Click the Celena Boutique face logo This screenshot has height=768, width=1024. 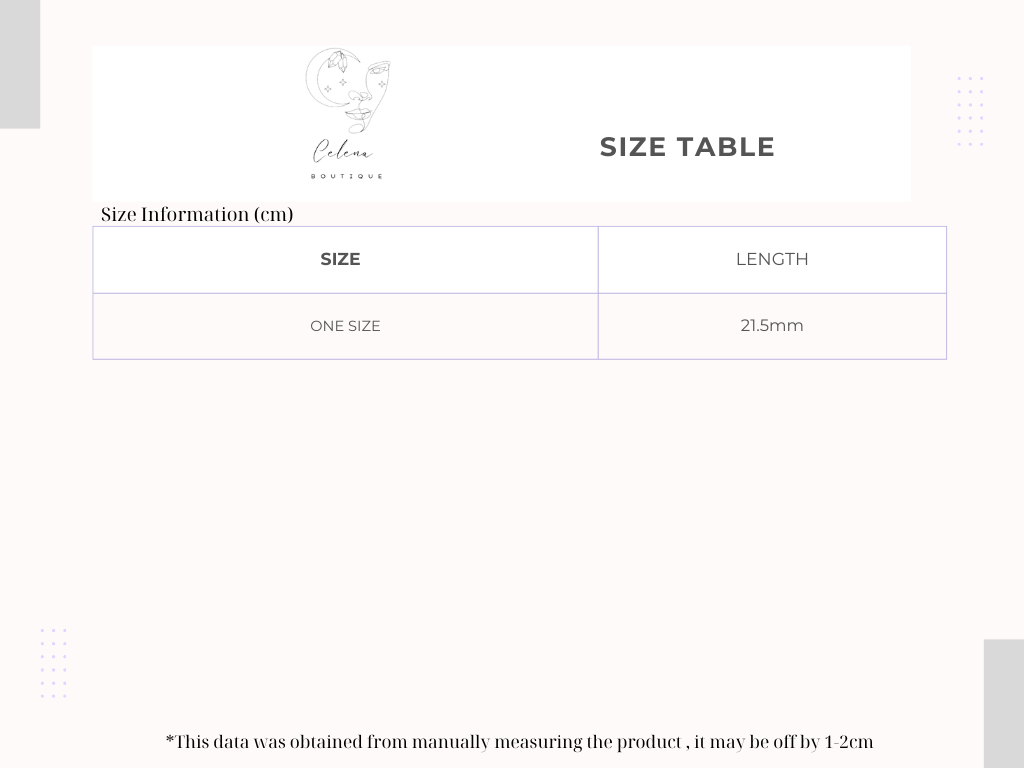pyautogui.click(x=348, y=95)
